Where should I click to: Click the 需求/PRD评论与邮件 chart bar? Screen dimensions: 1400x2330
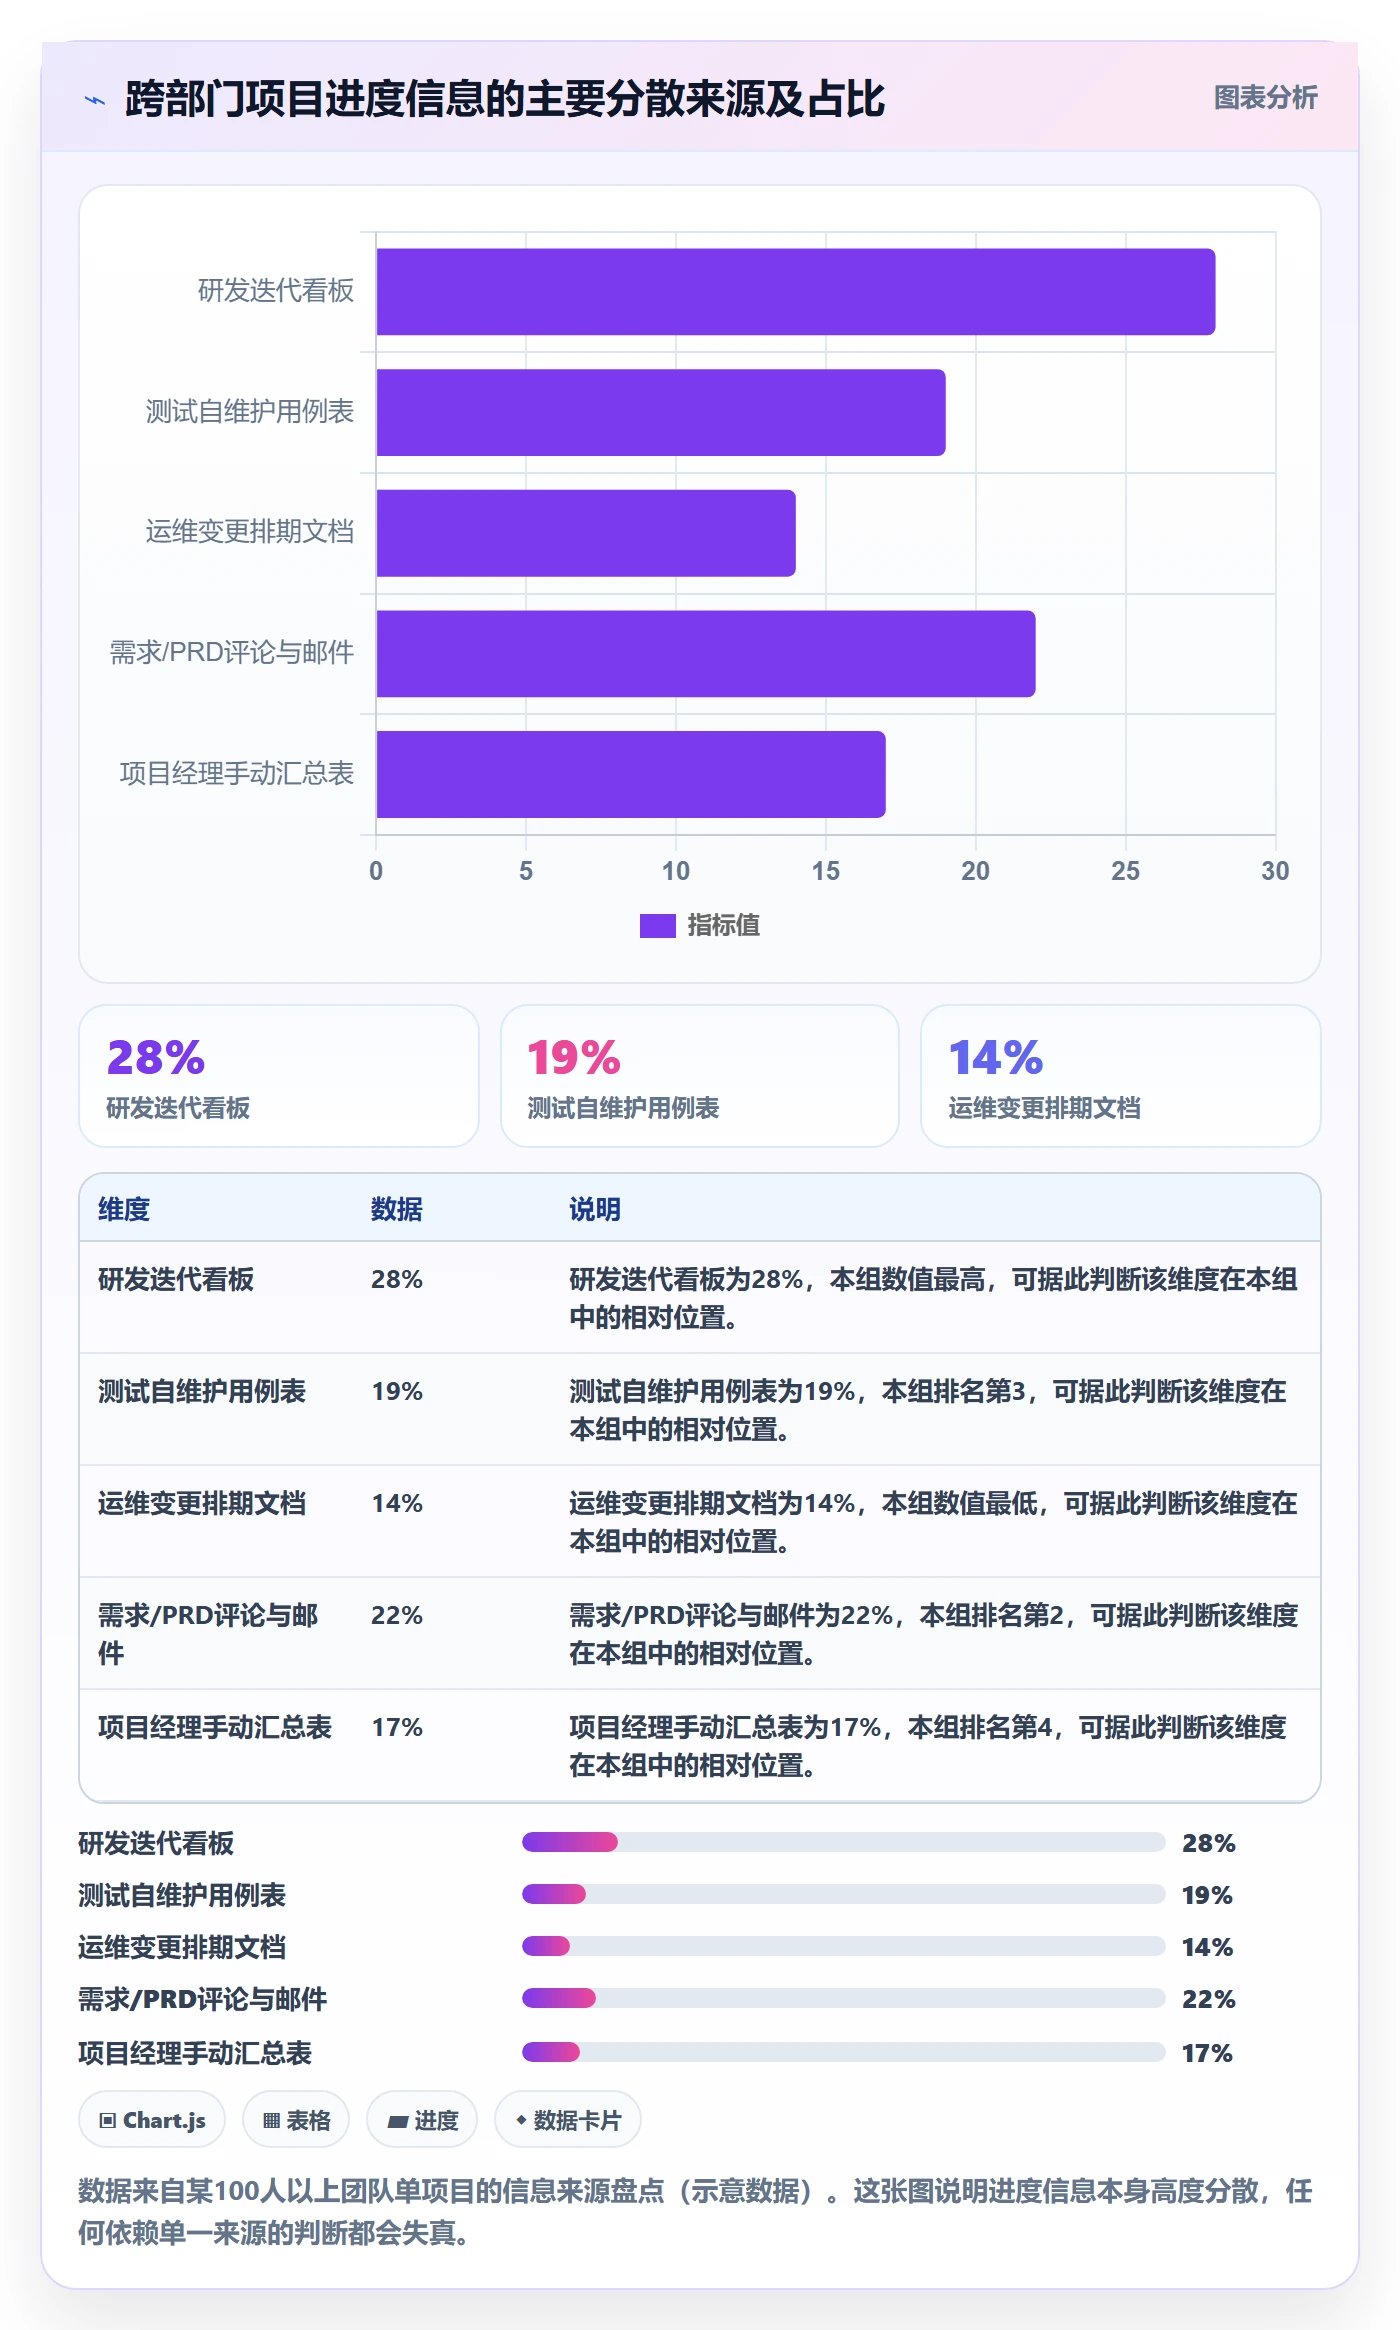[x=706, y=654]
